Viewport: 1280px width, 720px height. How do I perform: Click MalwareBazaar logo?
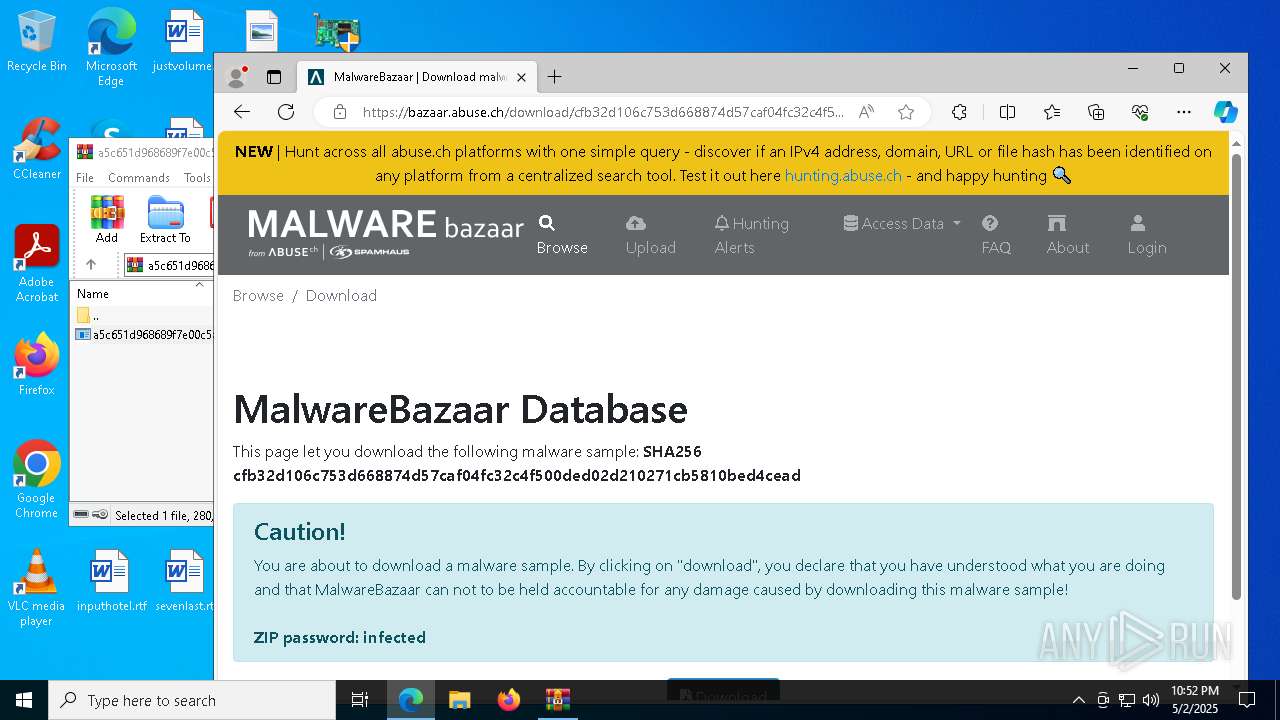tap(385, 234)
